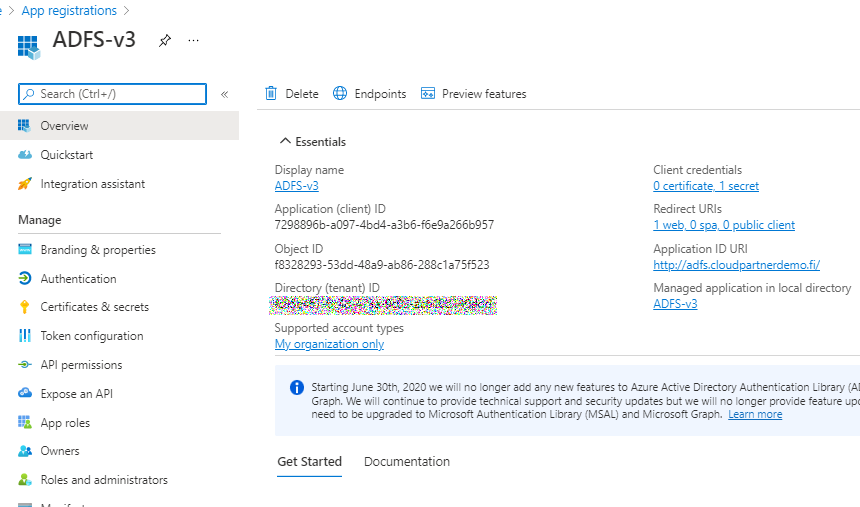The width and height of the screenshot is (860, 507).
Task: Collapse the Essentials section
Action: point(286,142)
